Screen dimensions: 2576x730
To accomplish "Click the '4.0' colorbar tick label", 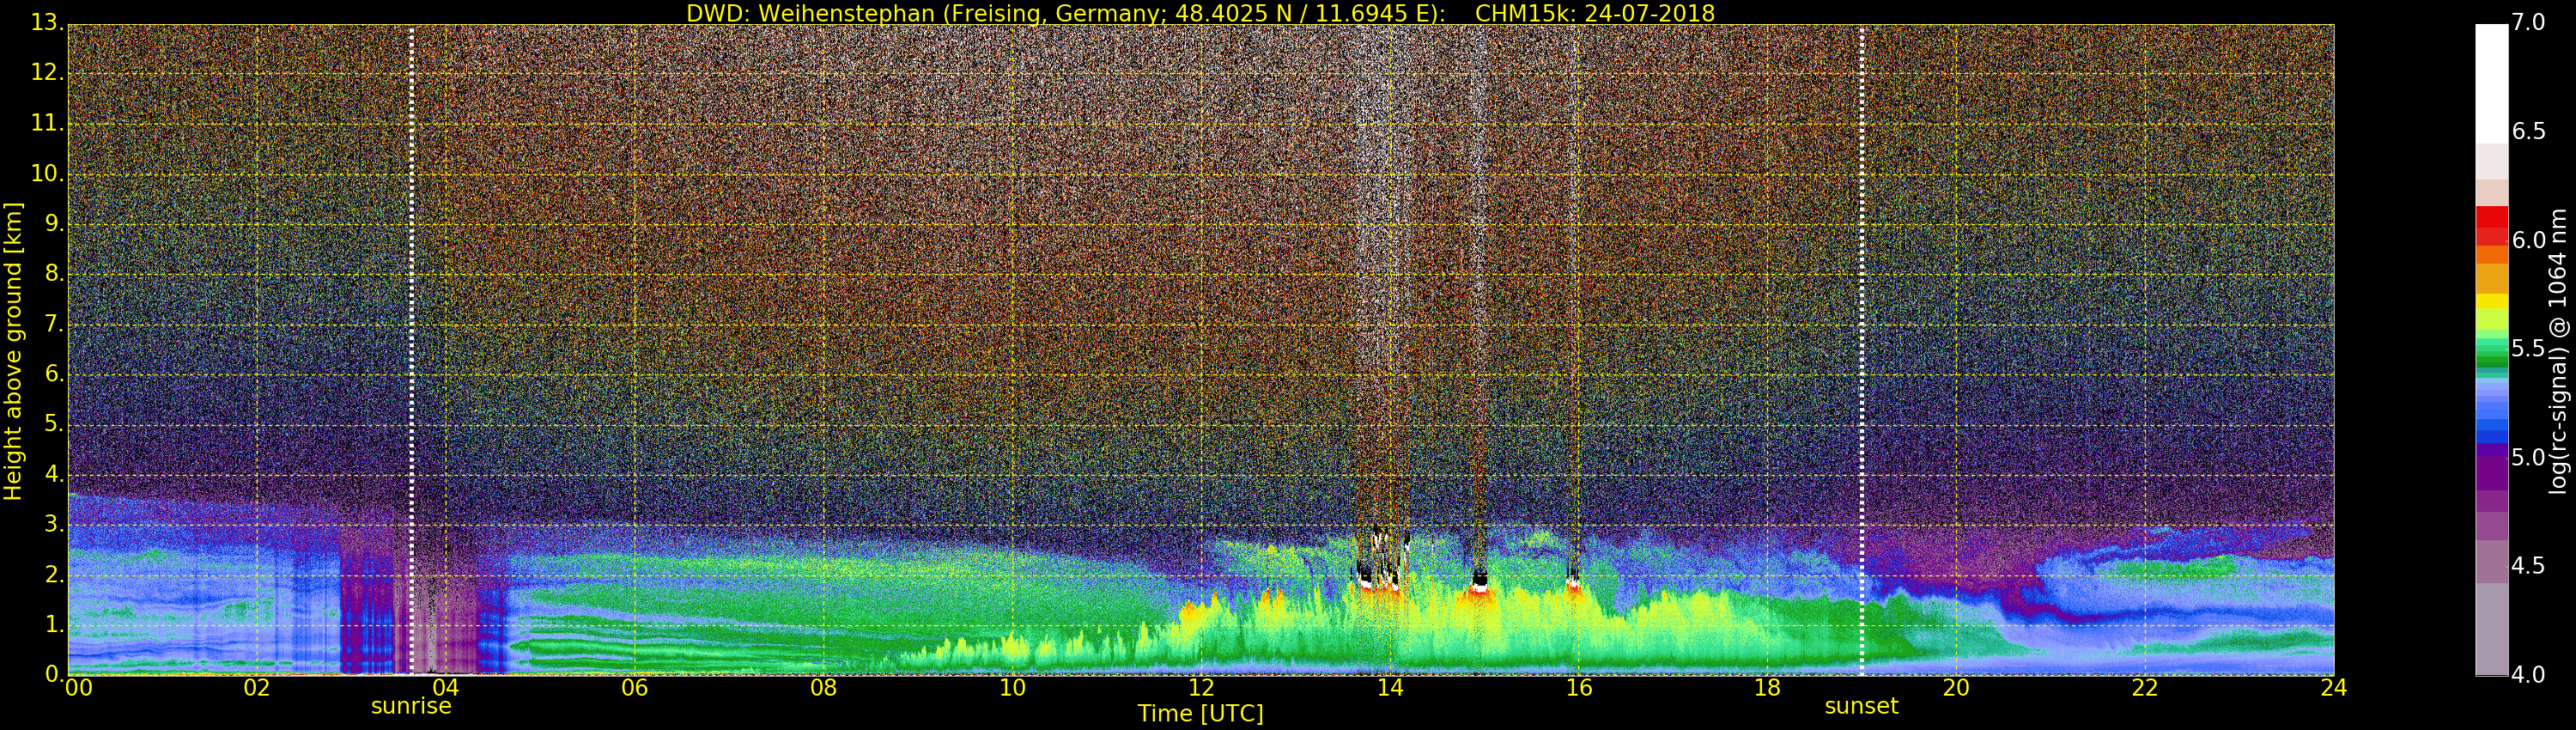I will (x=2529, y=675).
